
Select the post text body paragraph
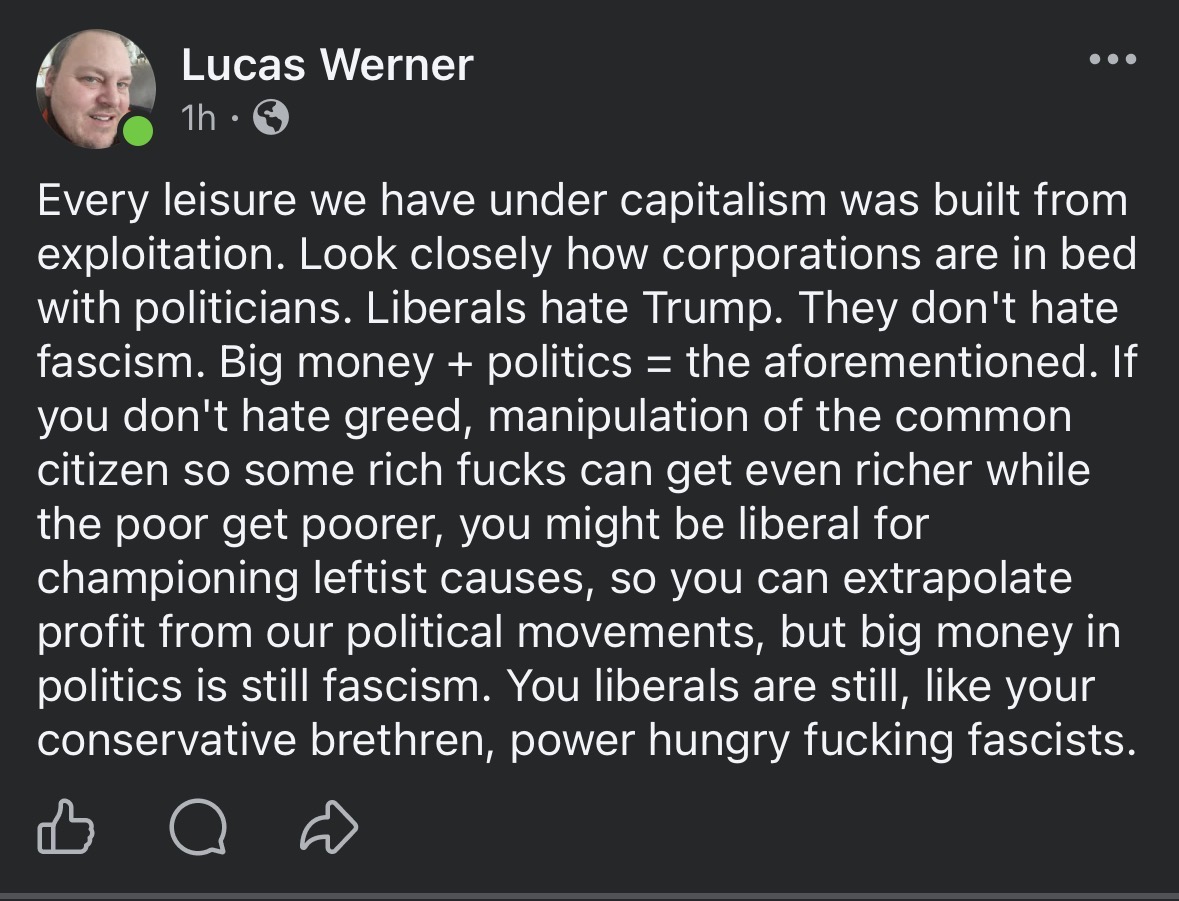[x=586, y=470]
